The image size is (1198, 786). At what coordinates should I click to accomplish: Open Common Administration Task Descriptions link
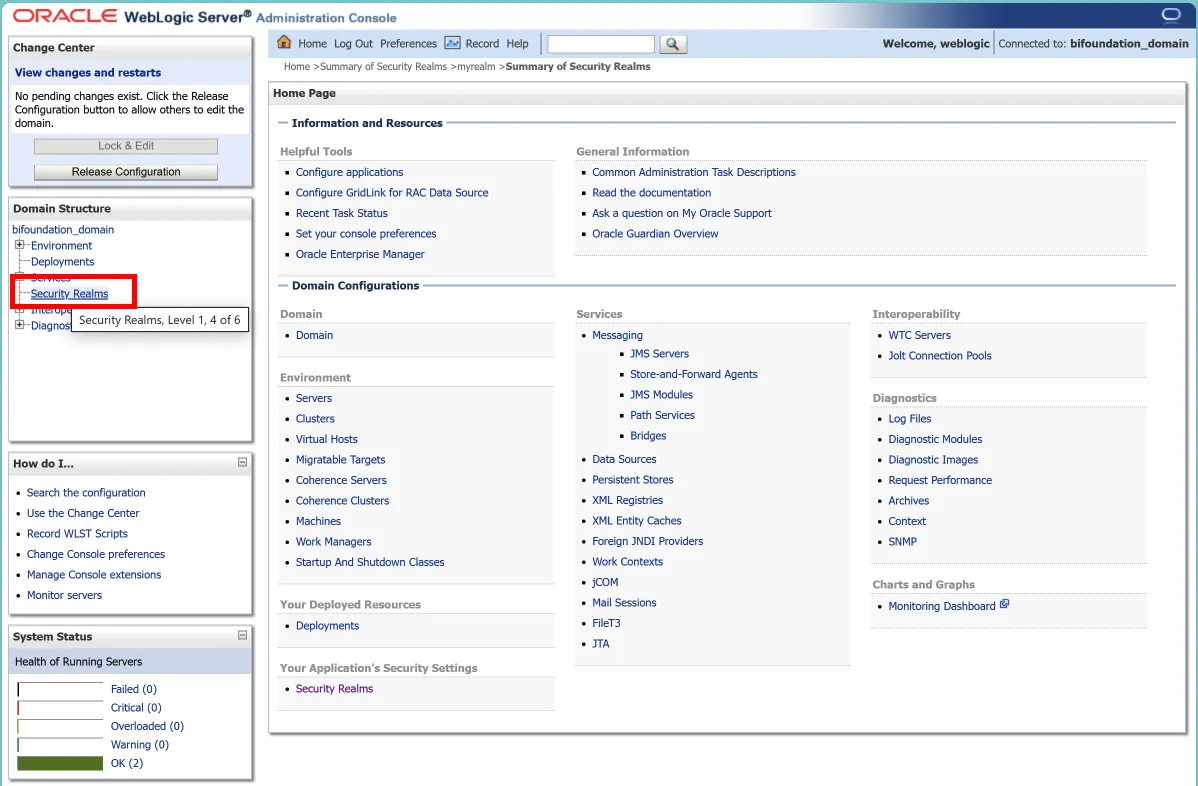694,172
